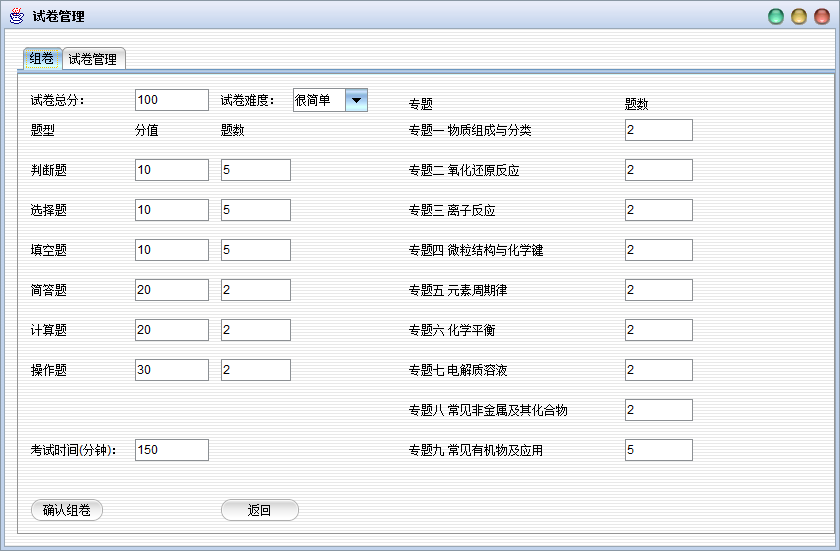Screen dimensions: 840x551
Task: Edit the 简答题 score value field
Action: pyautogui.click(x=171, y=290)
